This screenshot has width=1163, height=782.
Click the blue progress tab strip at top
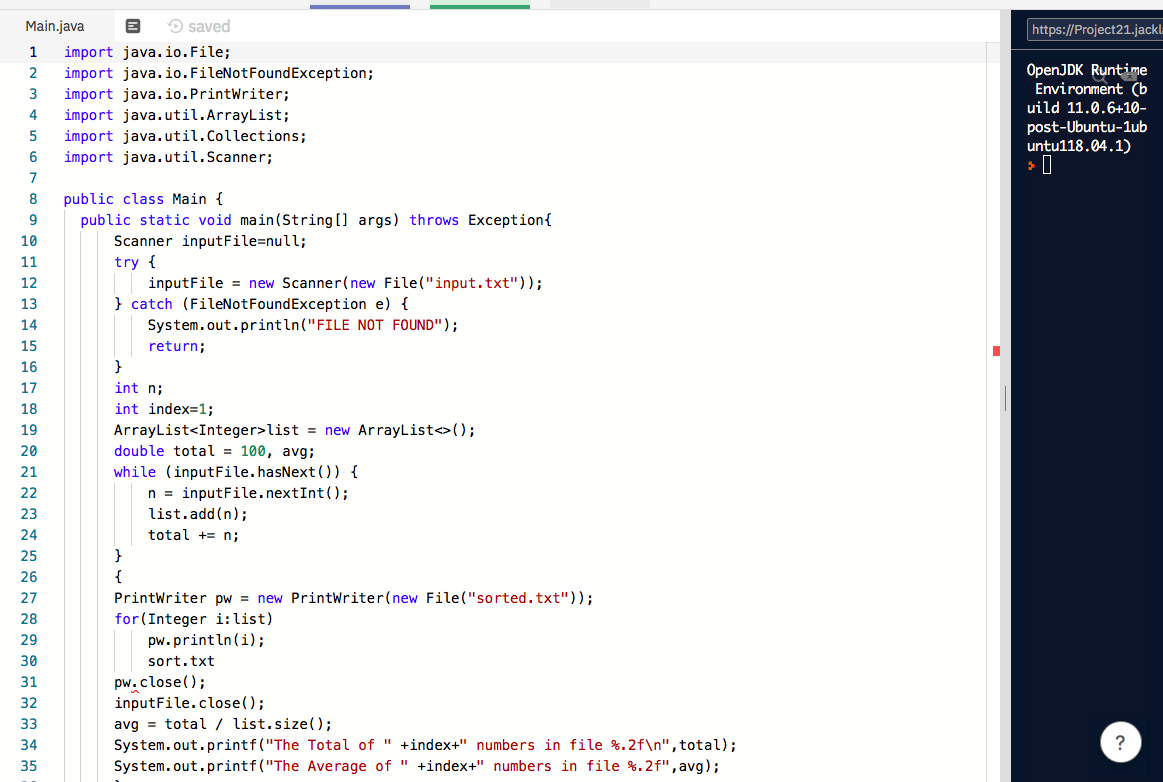pyautogui.click(x=360, y=6)
